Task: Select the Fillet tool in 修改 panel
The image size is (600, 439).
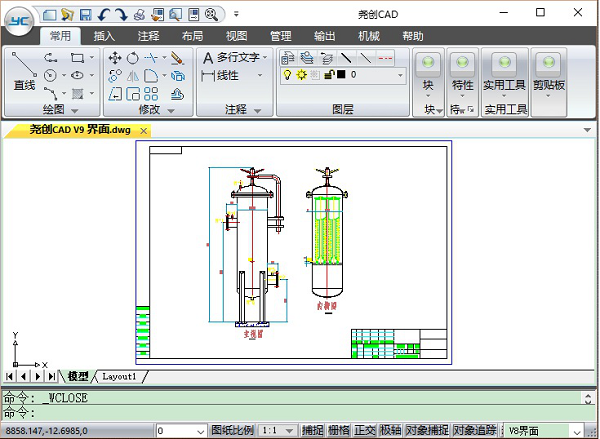Action: point(151,76)
